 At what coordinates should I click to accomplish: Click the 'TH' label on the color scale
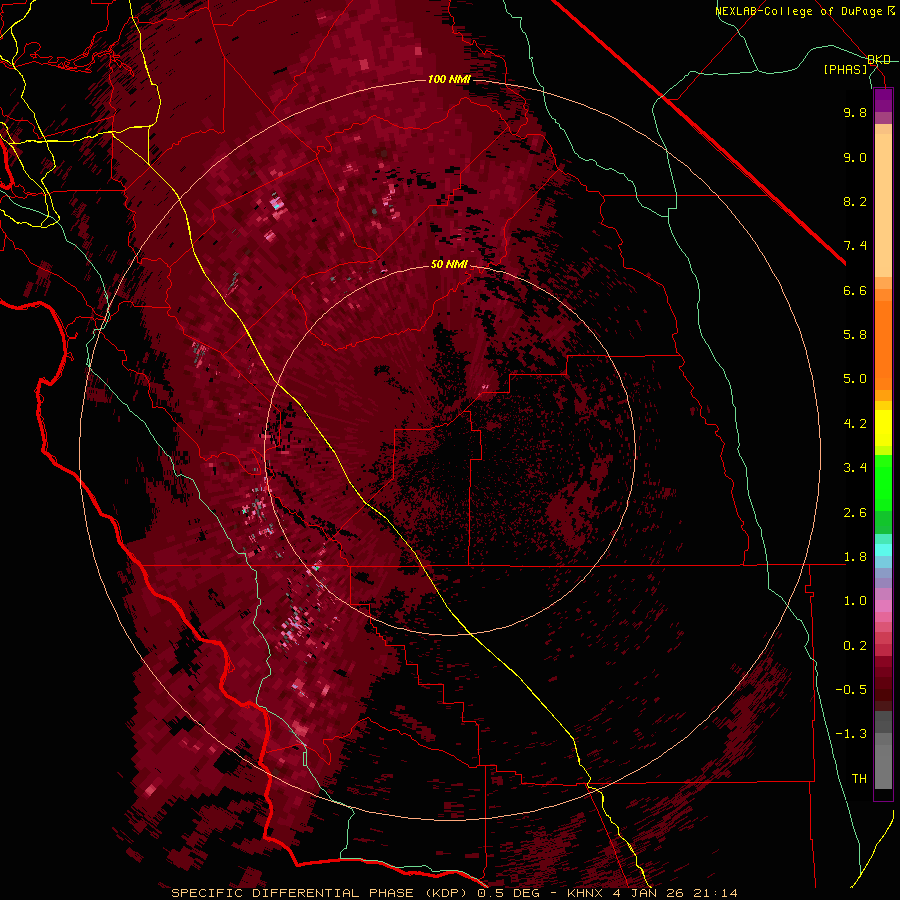[x=859, y=779]
